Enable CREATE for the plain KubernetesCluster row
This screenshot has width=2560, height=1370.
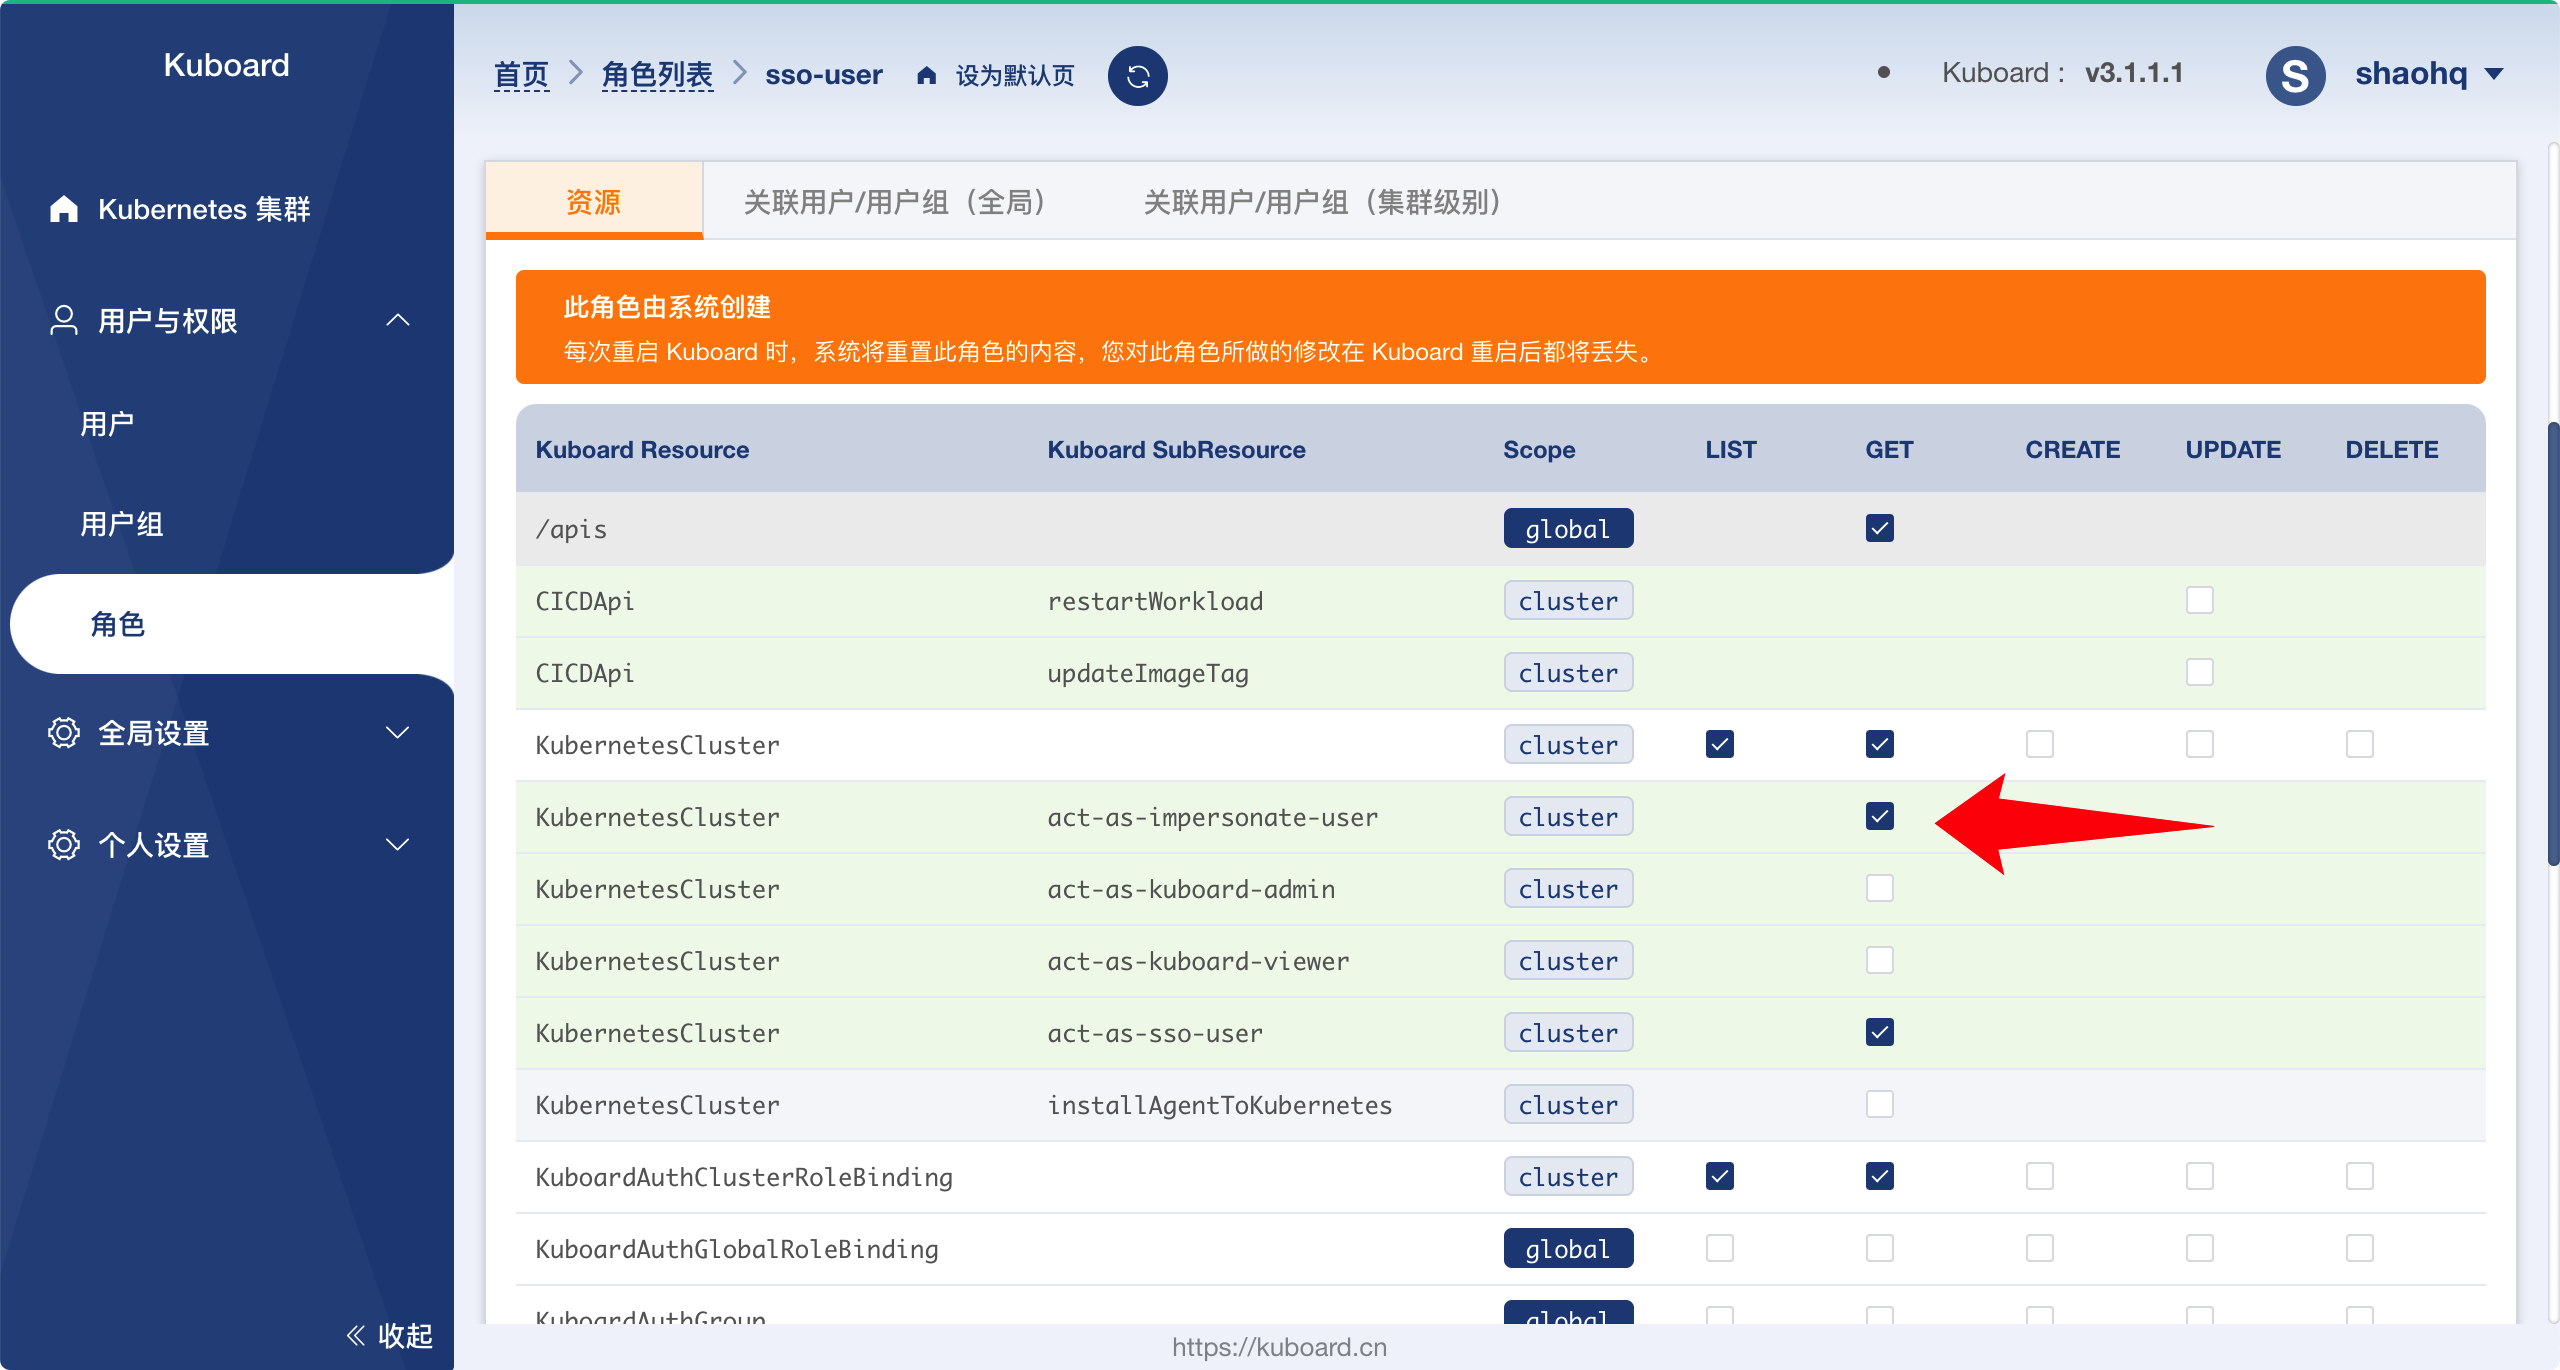pos(2039,744)
